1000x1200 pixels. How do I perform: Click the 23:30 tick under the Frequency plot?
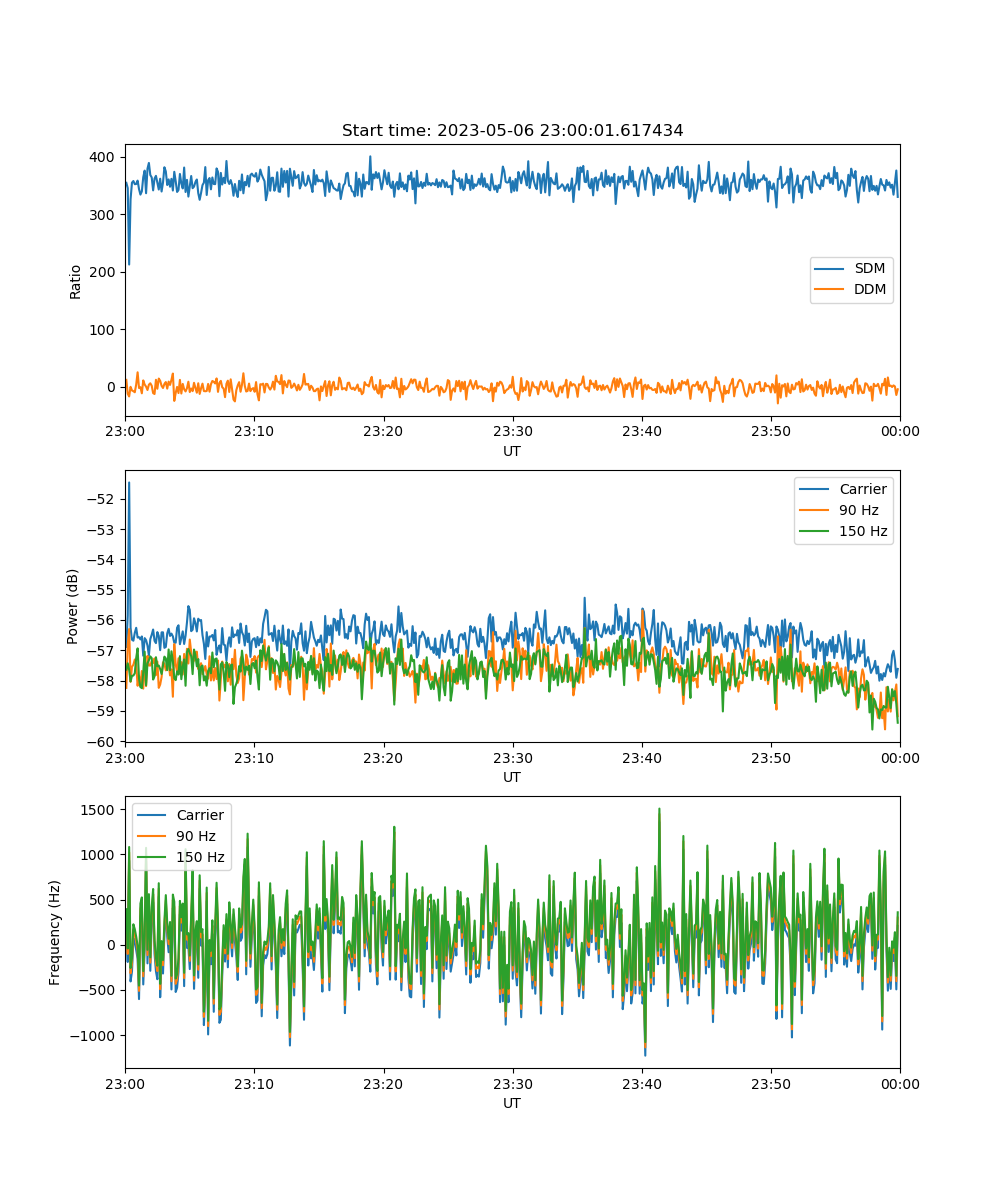[512, 1083]
